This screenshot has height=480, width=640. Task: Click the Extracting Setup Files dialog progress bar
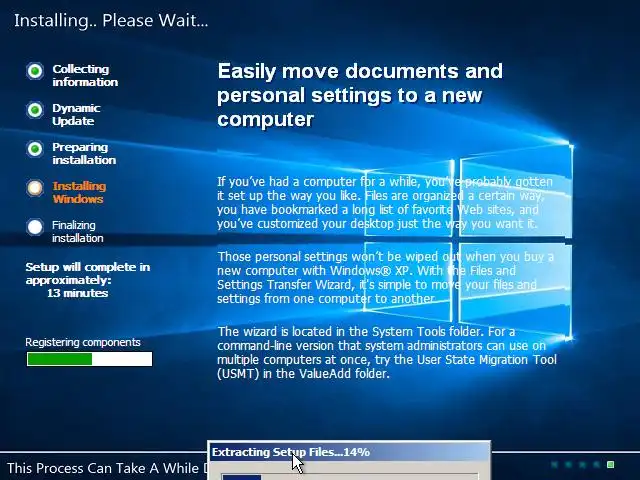click(x=350, y=477)
